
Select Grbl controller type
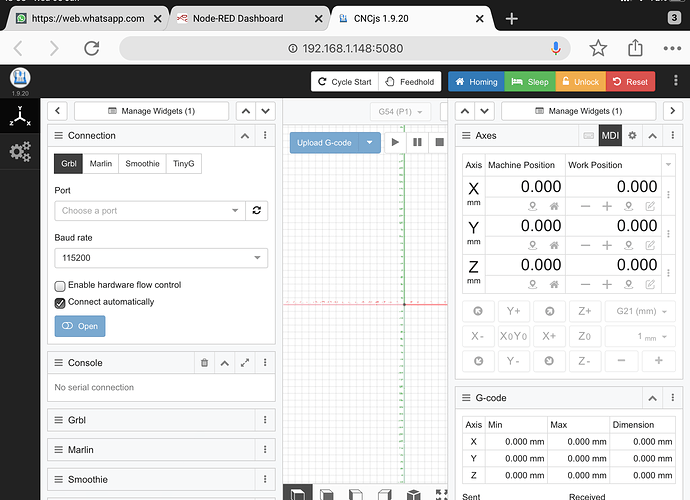tap(69, 164)
